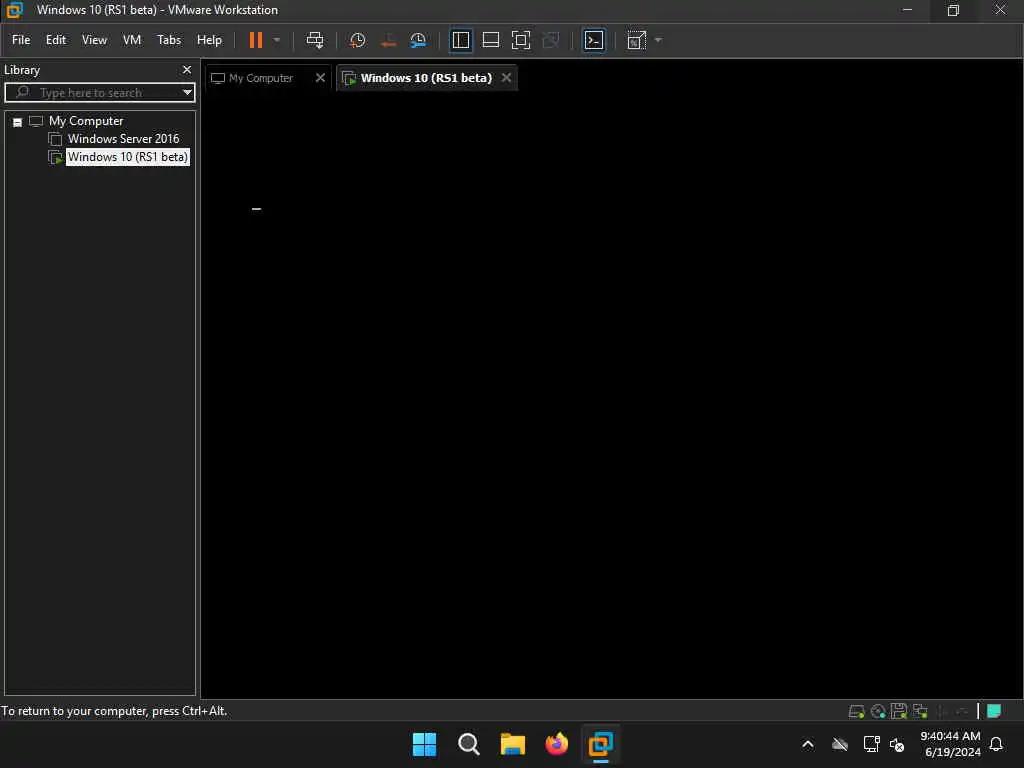Click the CD/DVD drive status icon
1024x768 pixels.
878,711
